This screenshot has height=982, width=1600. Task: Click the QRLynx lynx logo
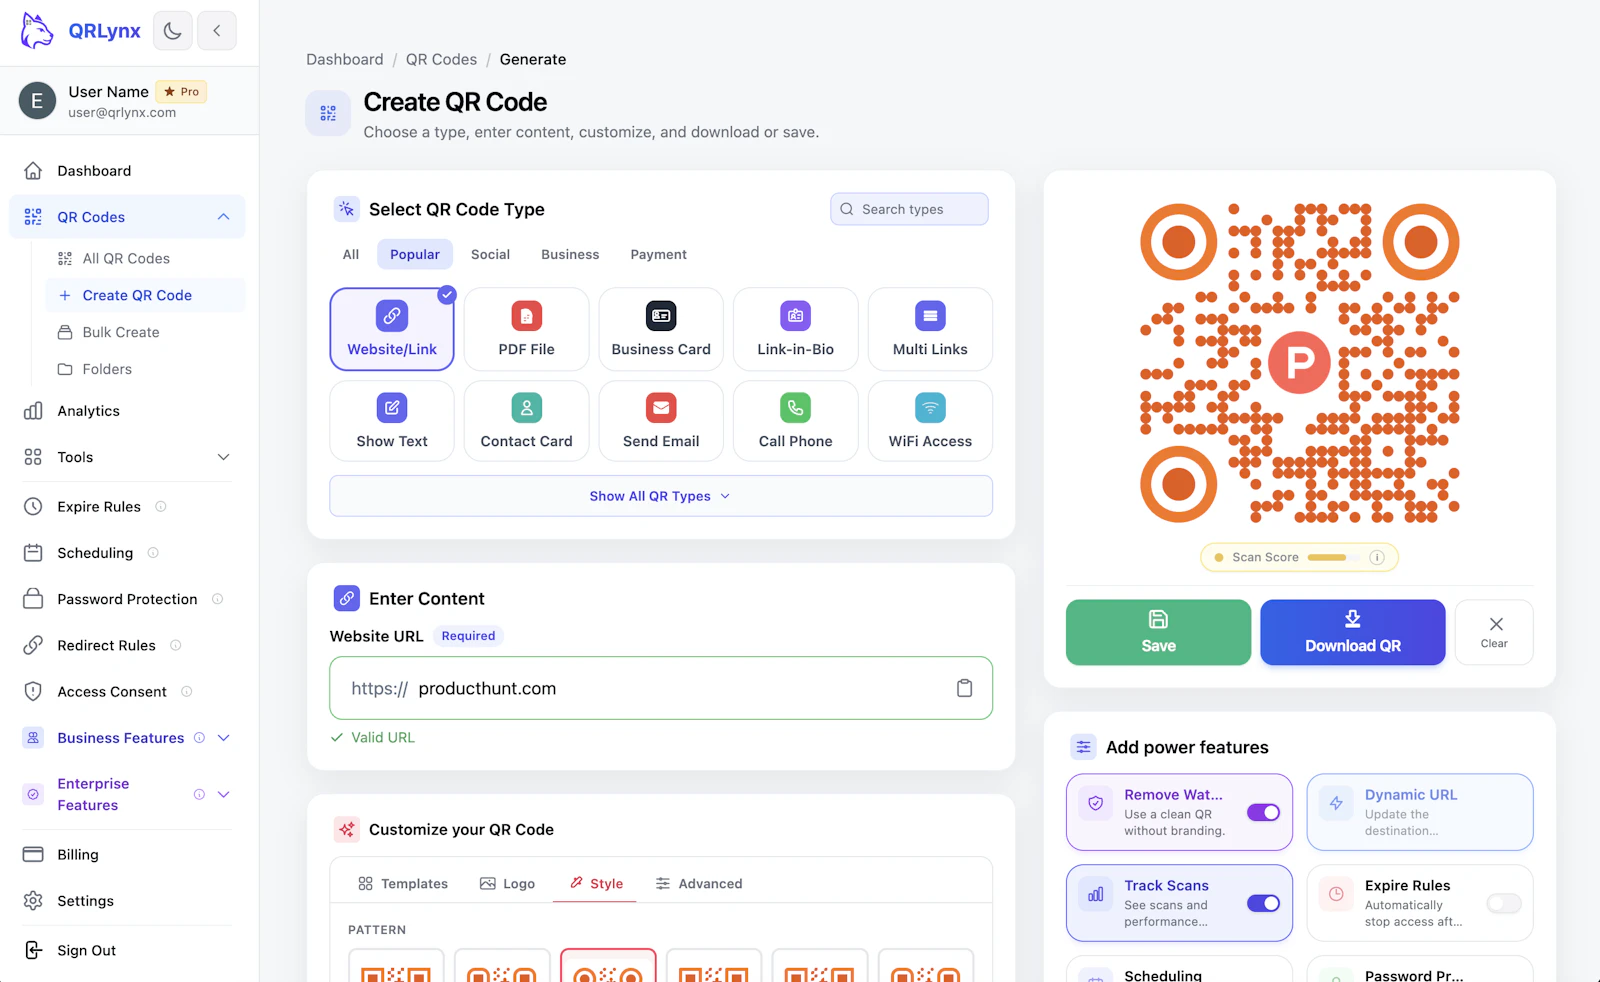click(x=37, y=31)
